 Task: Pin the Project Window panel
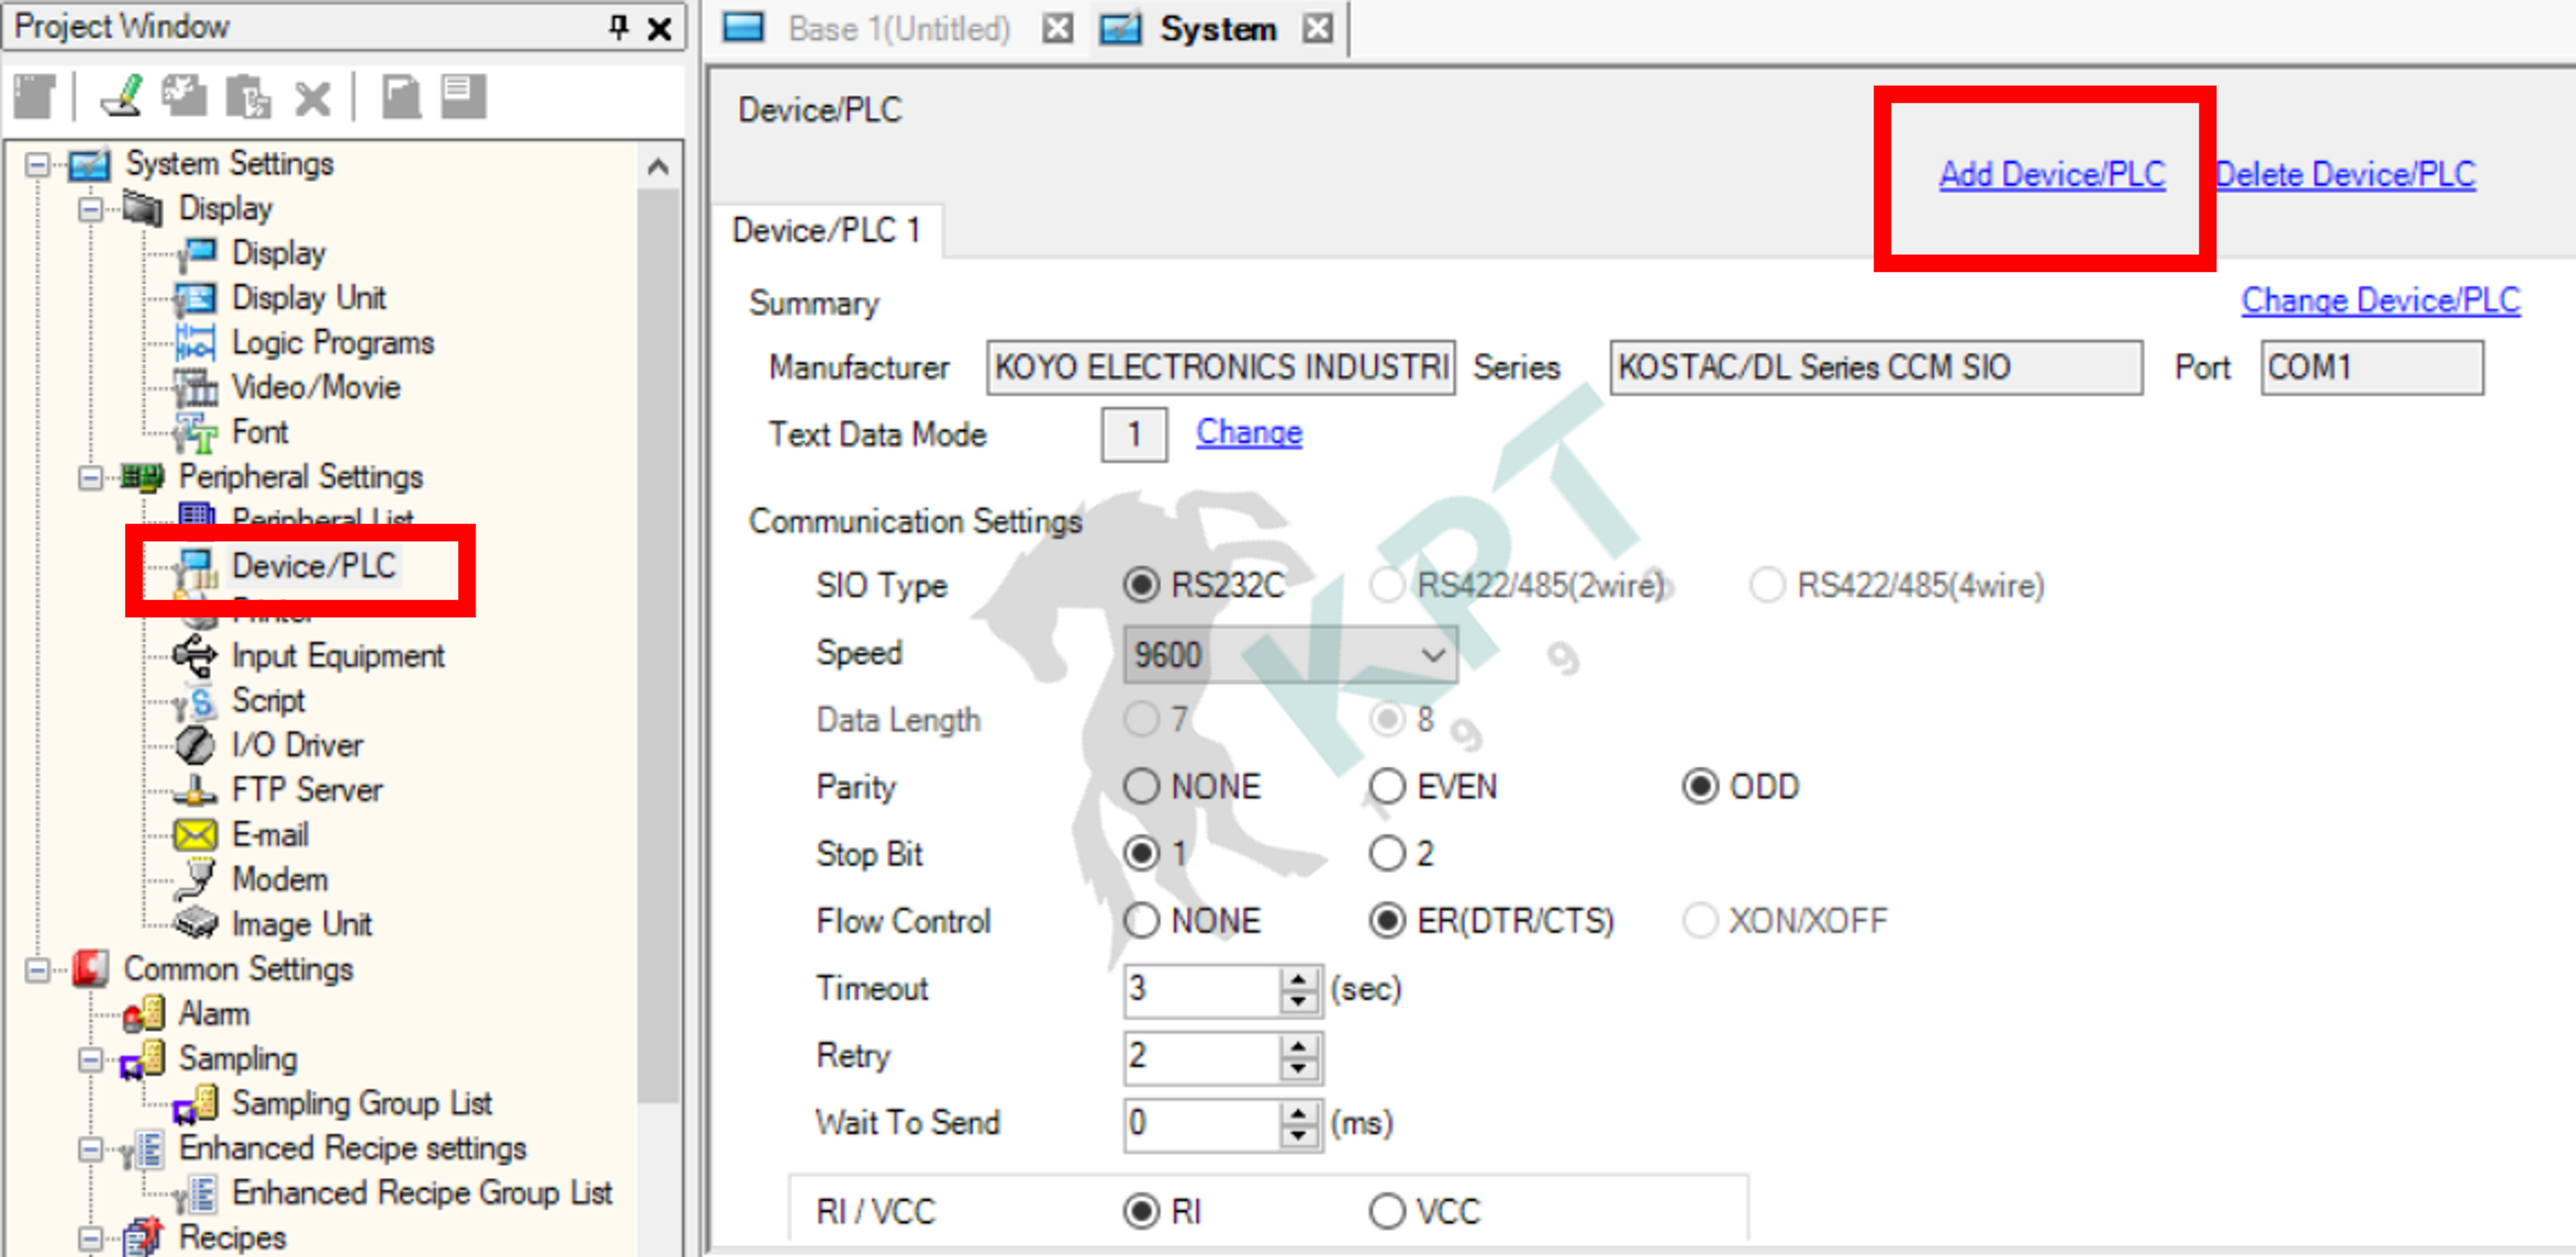click(619, 27)
